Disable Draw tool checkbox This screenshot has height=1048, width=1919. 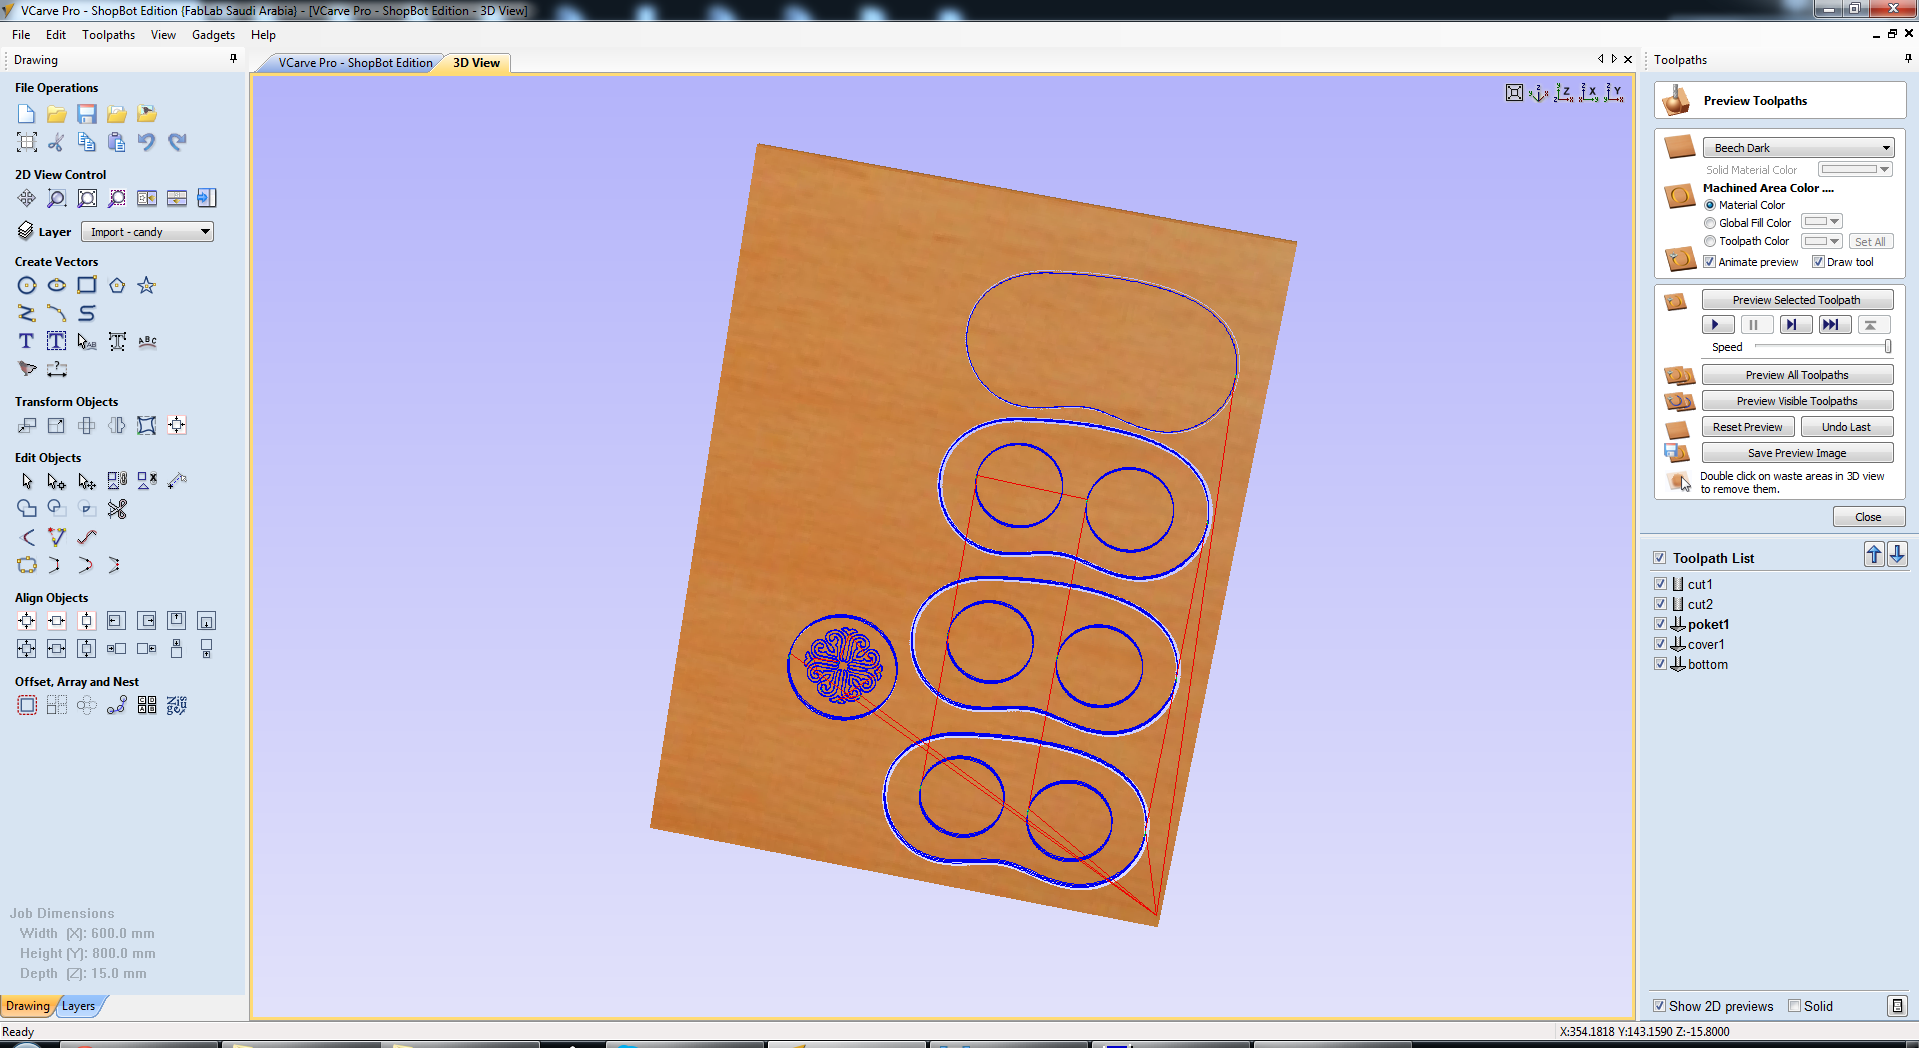click(1819, 262)
